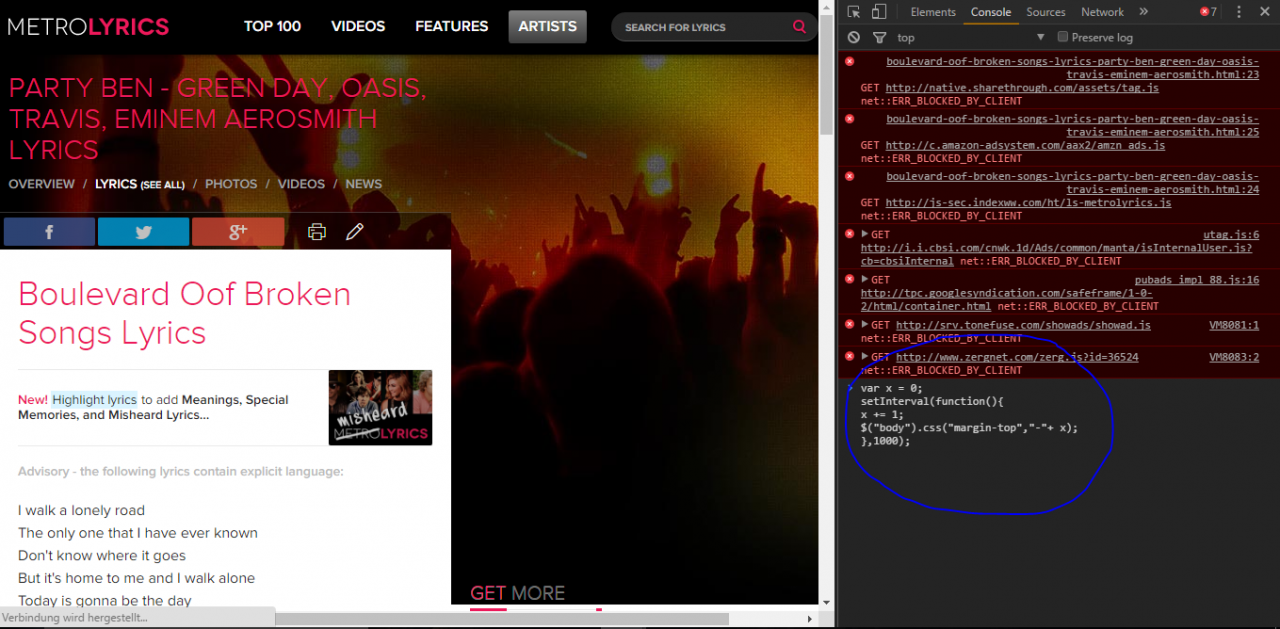
Task: Enable the Preserve log checkbox
Action: pyautogui.click(x=1063, y=37)
